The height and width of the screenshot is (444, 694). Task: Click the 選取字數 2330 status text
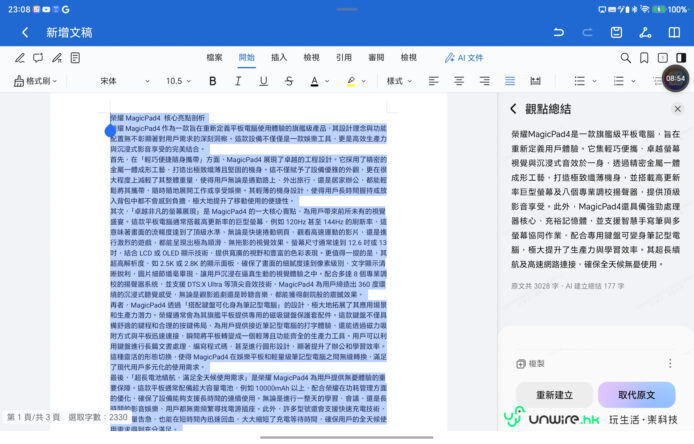tap(98, 417)
